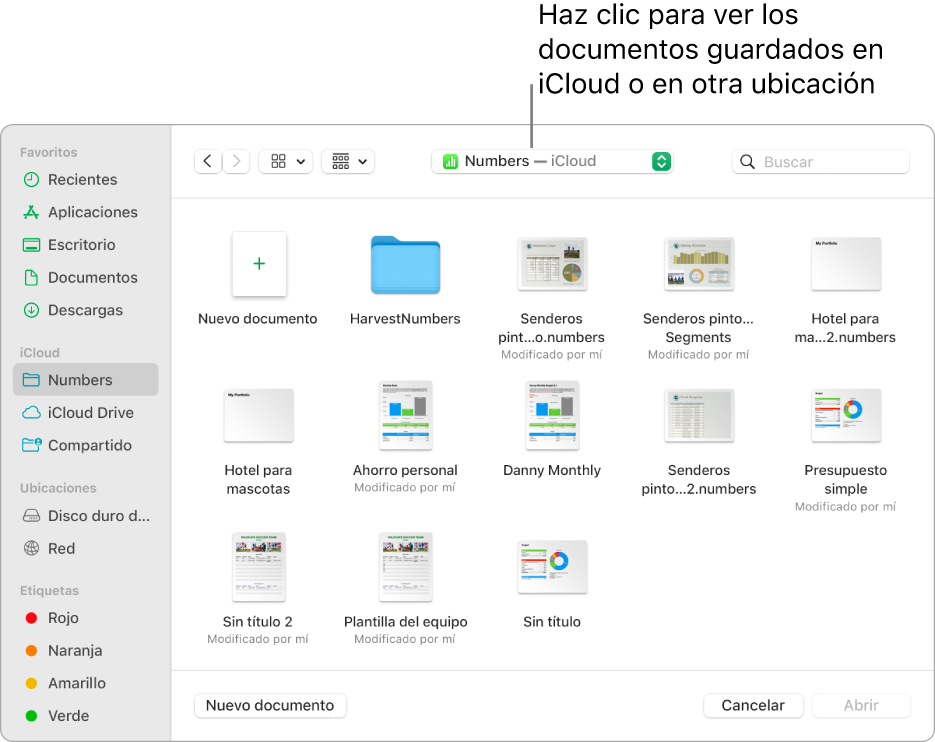
Task: Select Ahorro personal file thumbnail
Action: (x=405, y=415)
